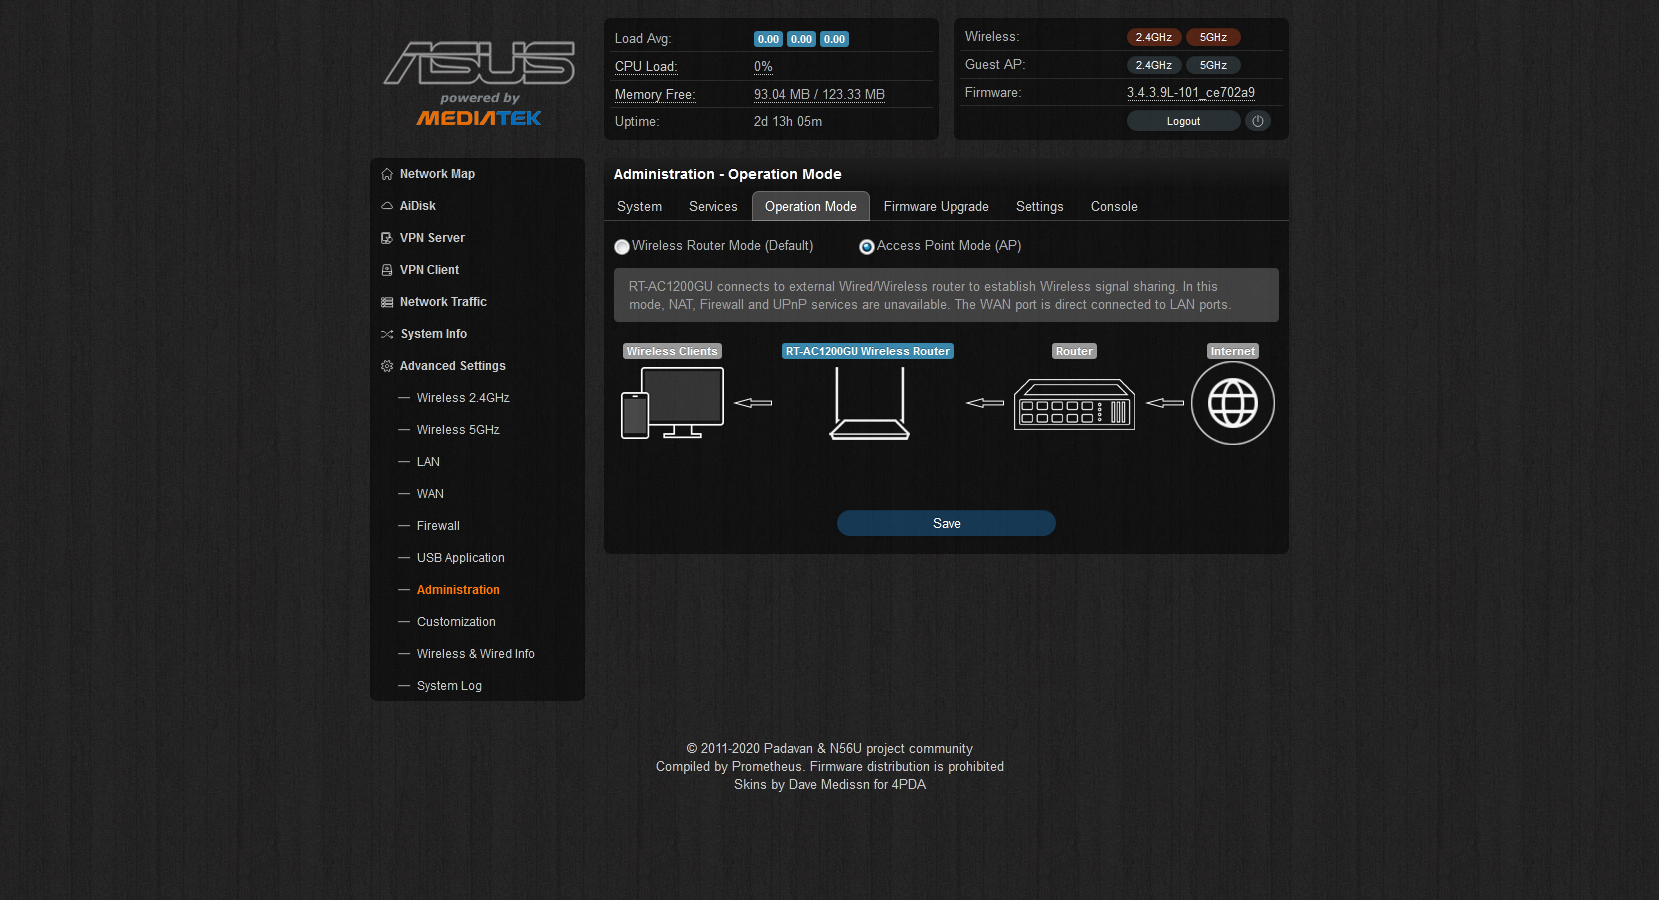Click the VPN Client sidebar icon
Screen dimensions: 1659x900
[x=387, y=270]
